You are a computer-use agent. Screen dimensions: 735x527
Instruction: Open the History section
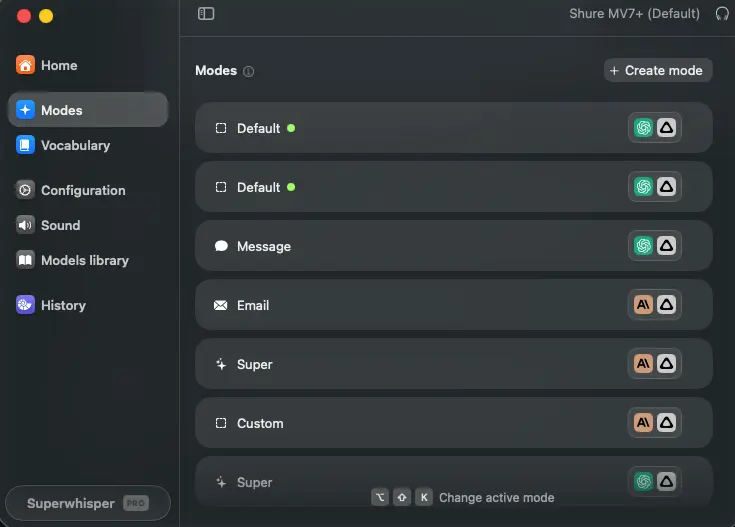[x=88, y=305]
